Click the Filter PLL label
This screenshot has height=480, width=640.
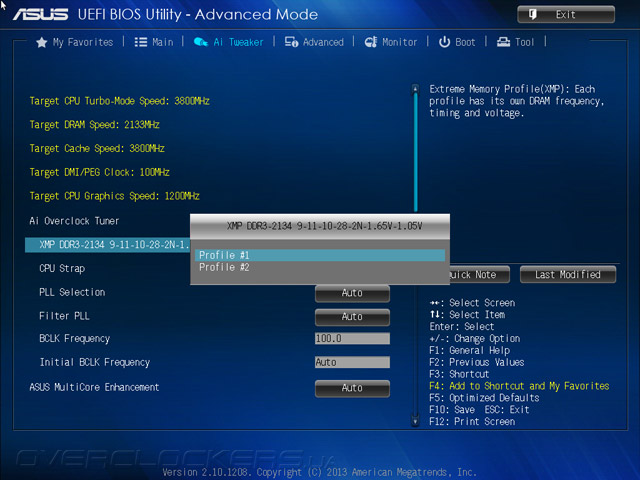pos(64,316)
